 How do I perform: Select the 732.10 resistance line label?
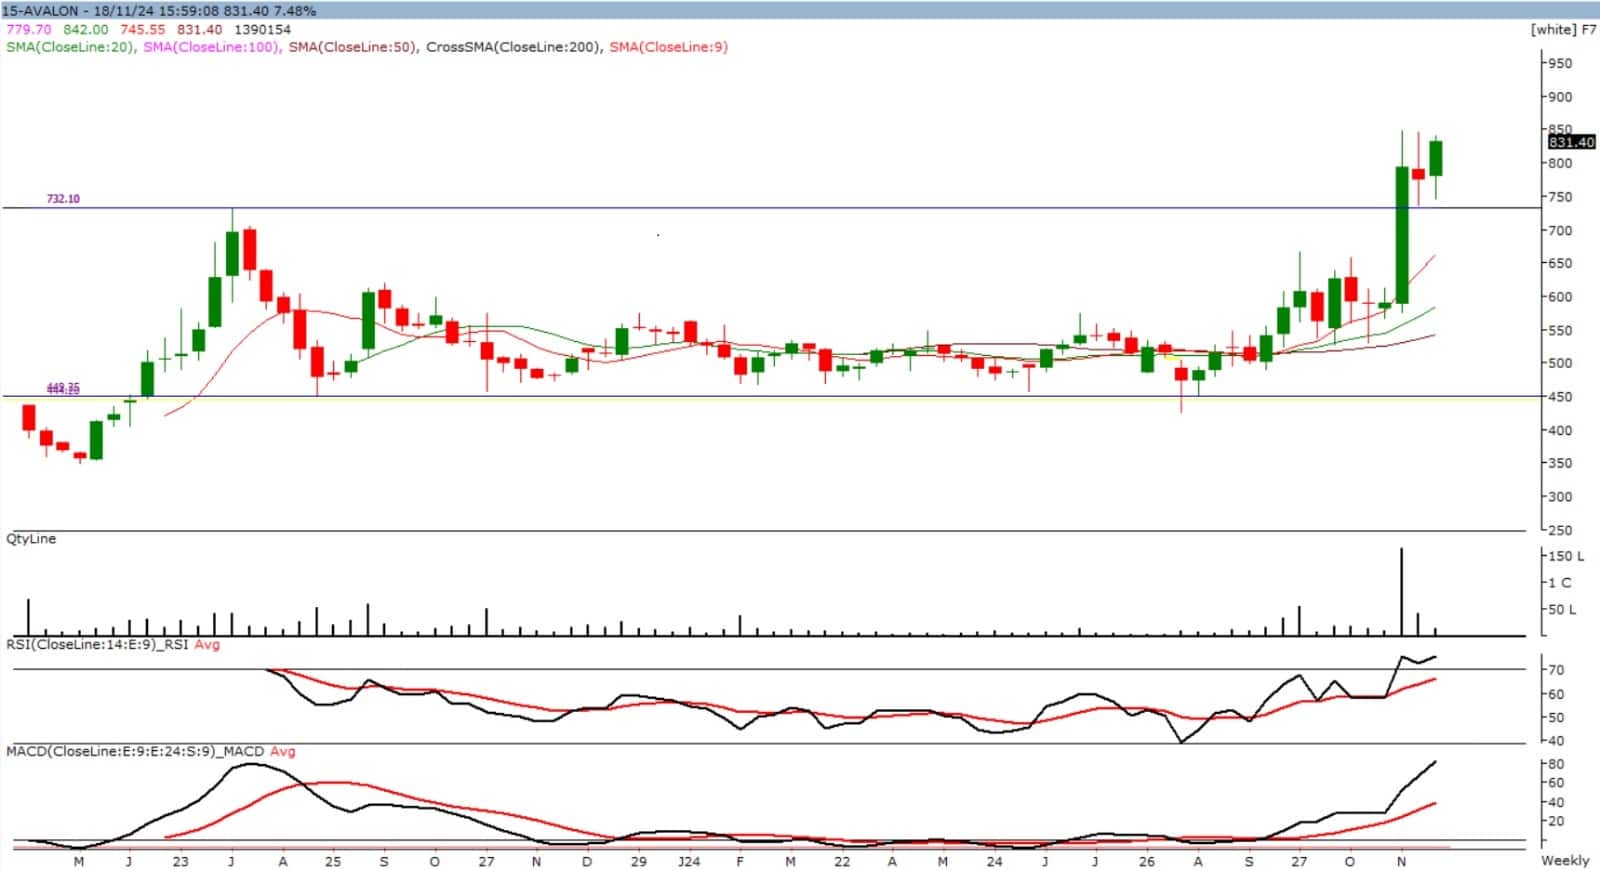click(x=63, y=199)
